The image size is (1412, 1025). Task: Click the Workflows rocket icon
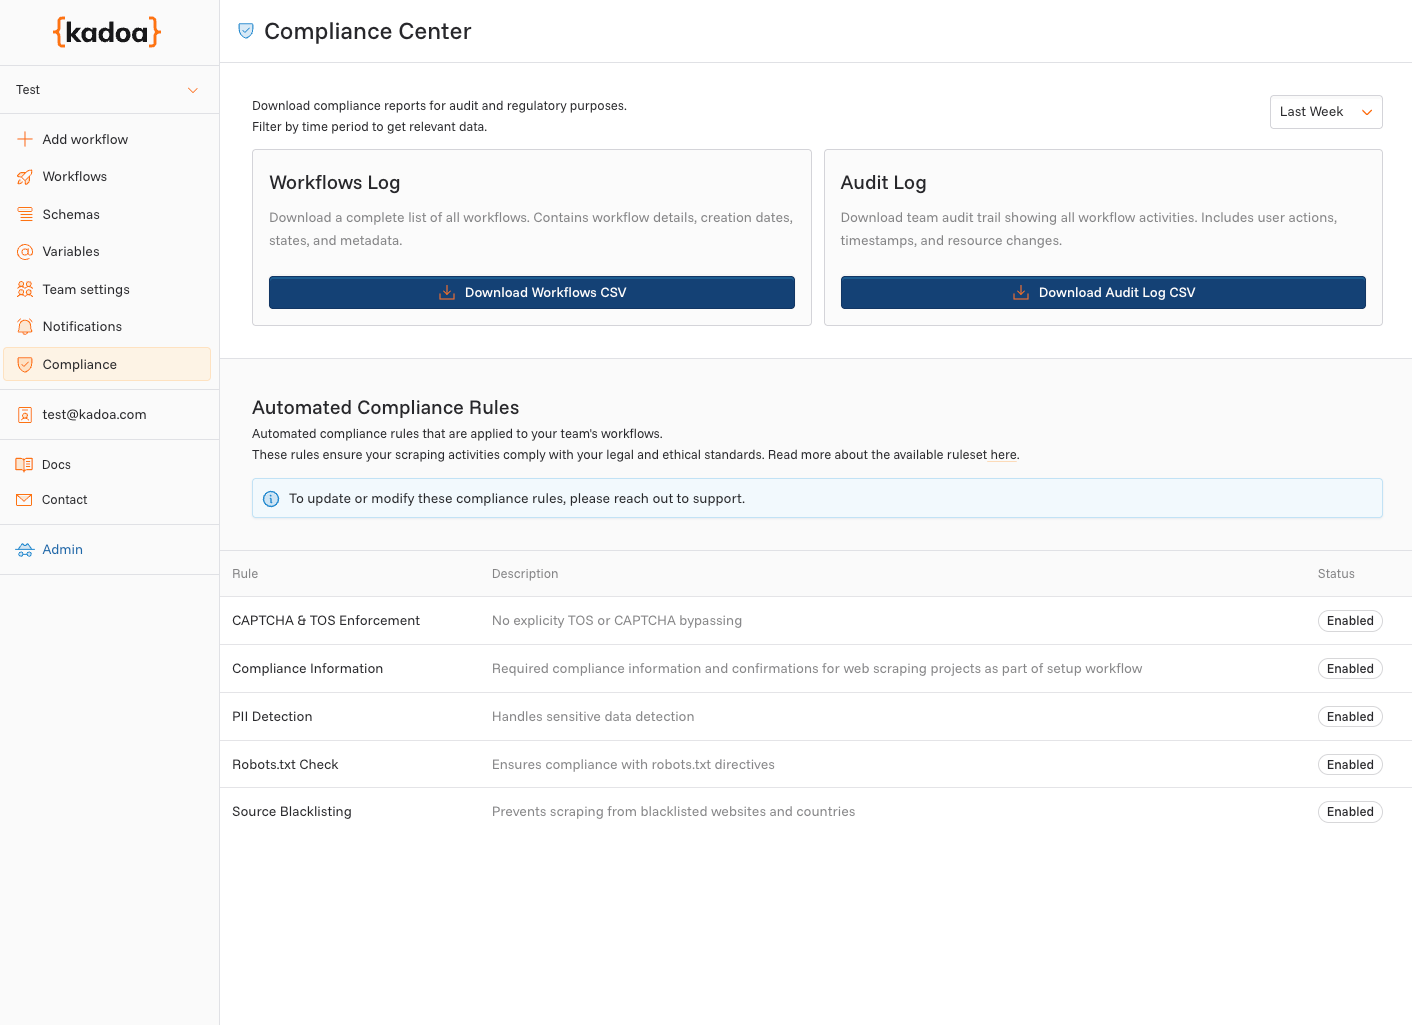point(25,177)
